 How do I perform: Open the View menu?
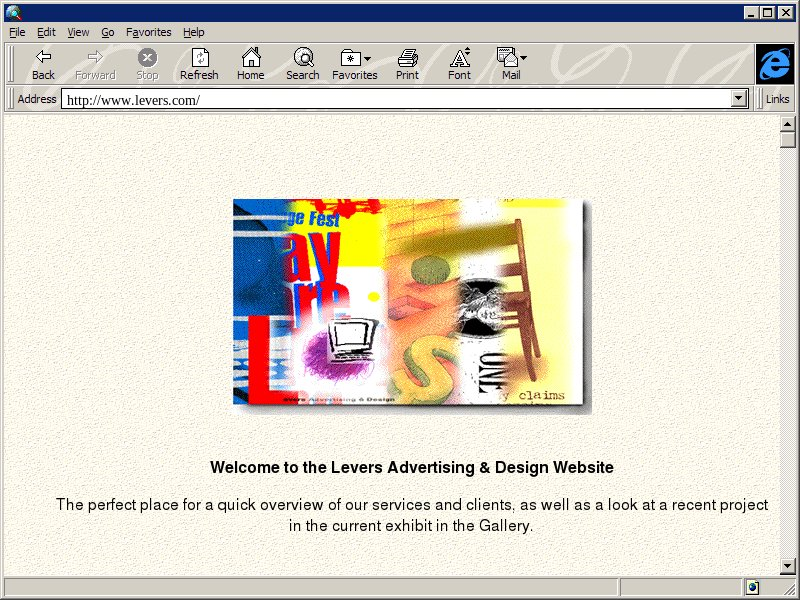pos(78,32)
